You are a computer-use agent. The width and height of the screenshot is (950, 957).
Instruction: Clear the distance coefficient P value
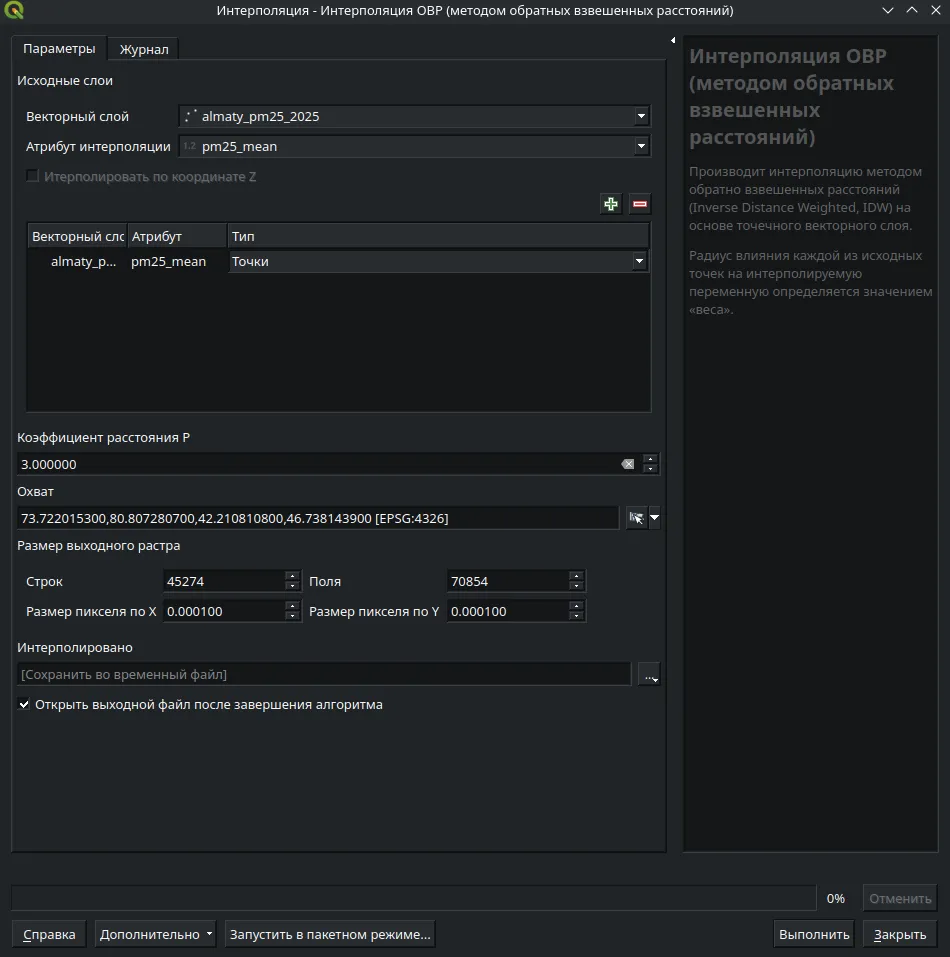point(627,464)
